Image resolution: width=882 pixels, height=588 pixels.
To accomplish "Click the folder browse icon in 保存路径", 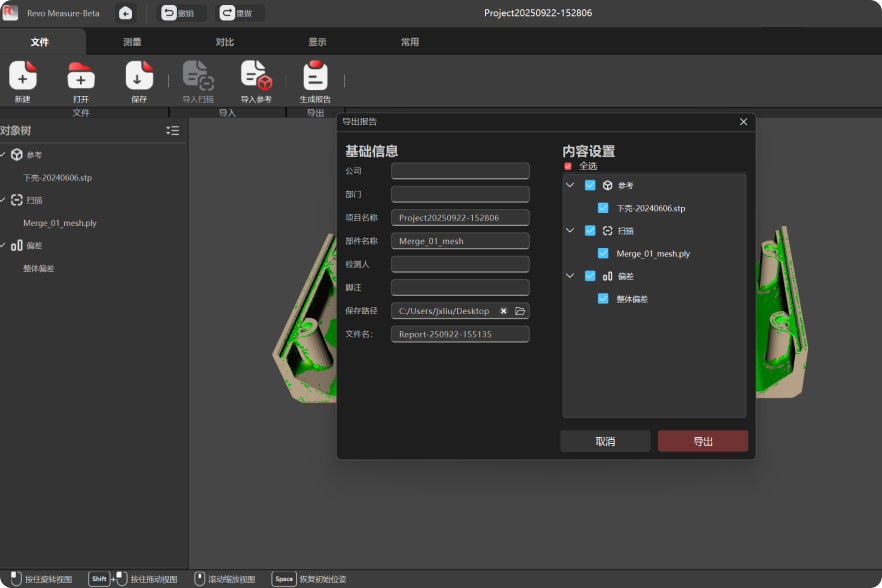I will [520, 311].
